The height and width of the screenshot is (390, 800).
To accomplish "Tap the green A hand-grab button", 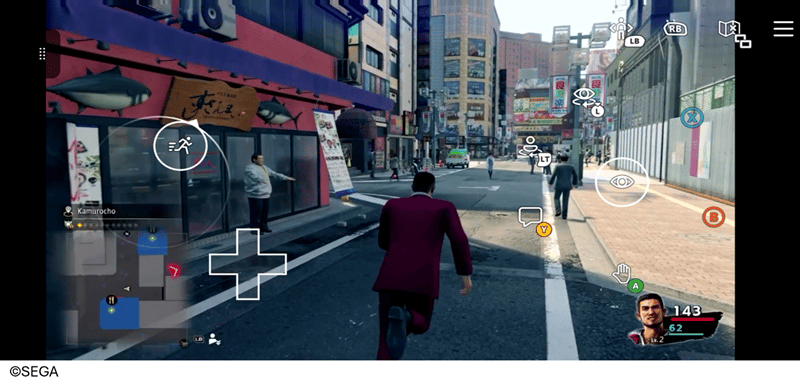I will coord(628,278).
